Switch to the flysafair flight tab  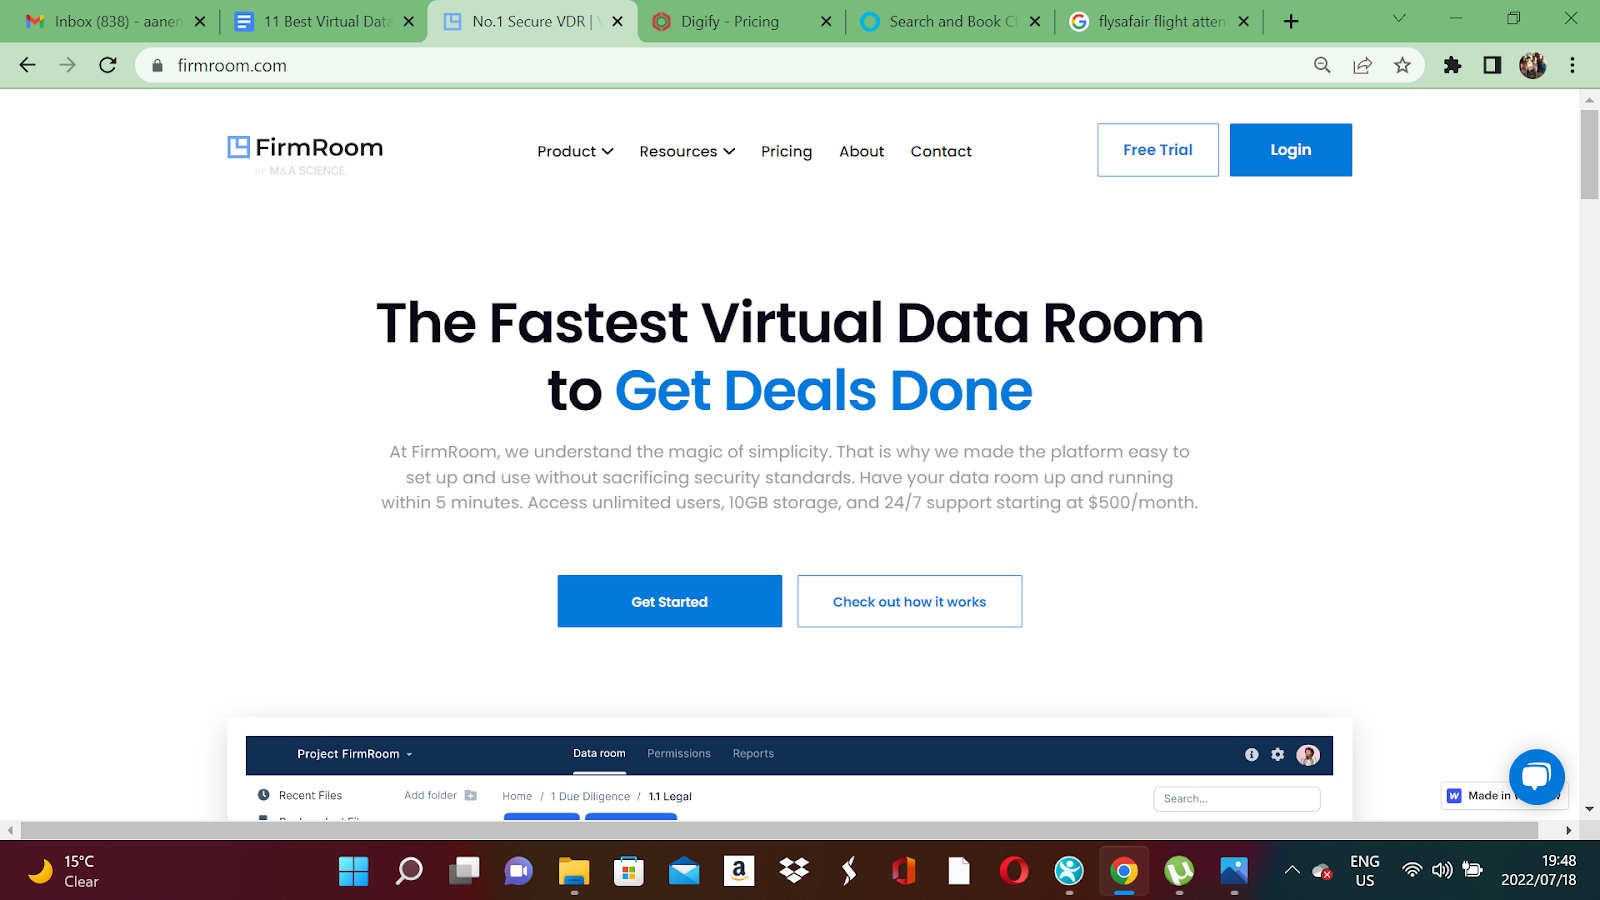coord(1158,21)
